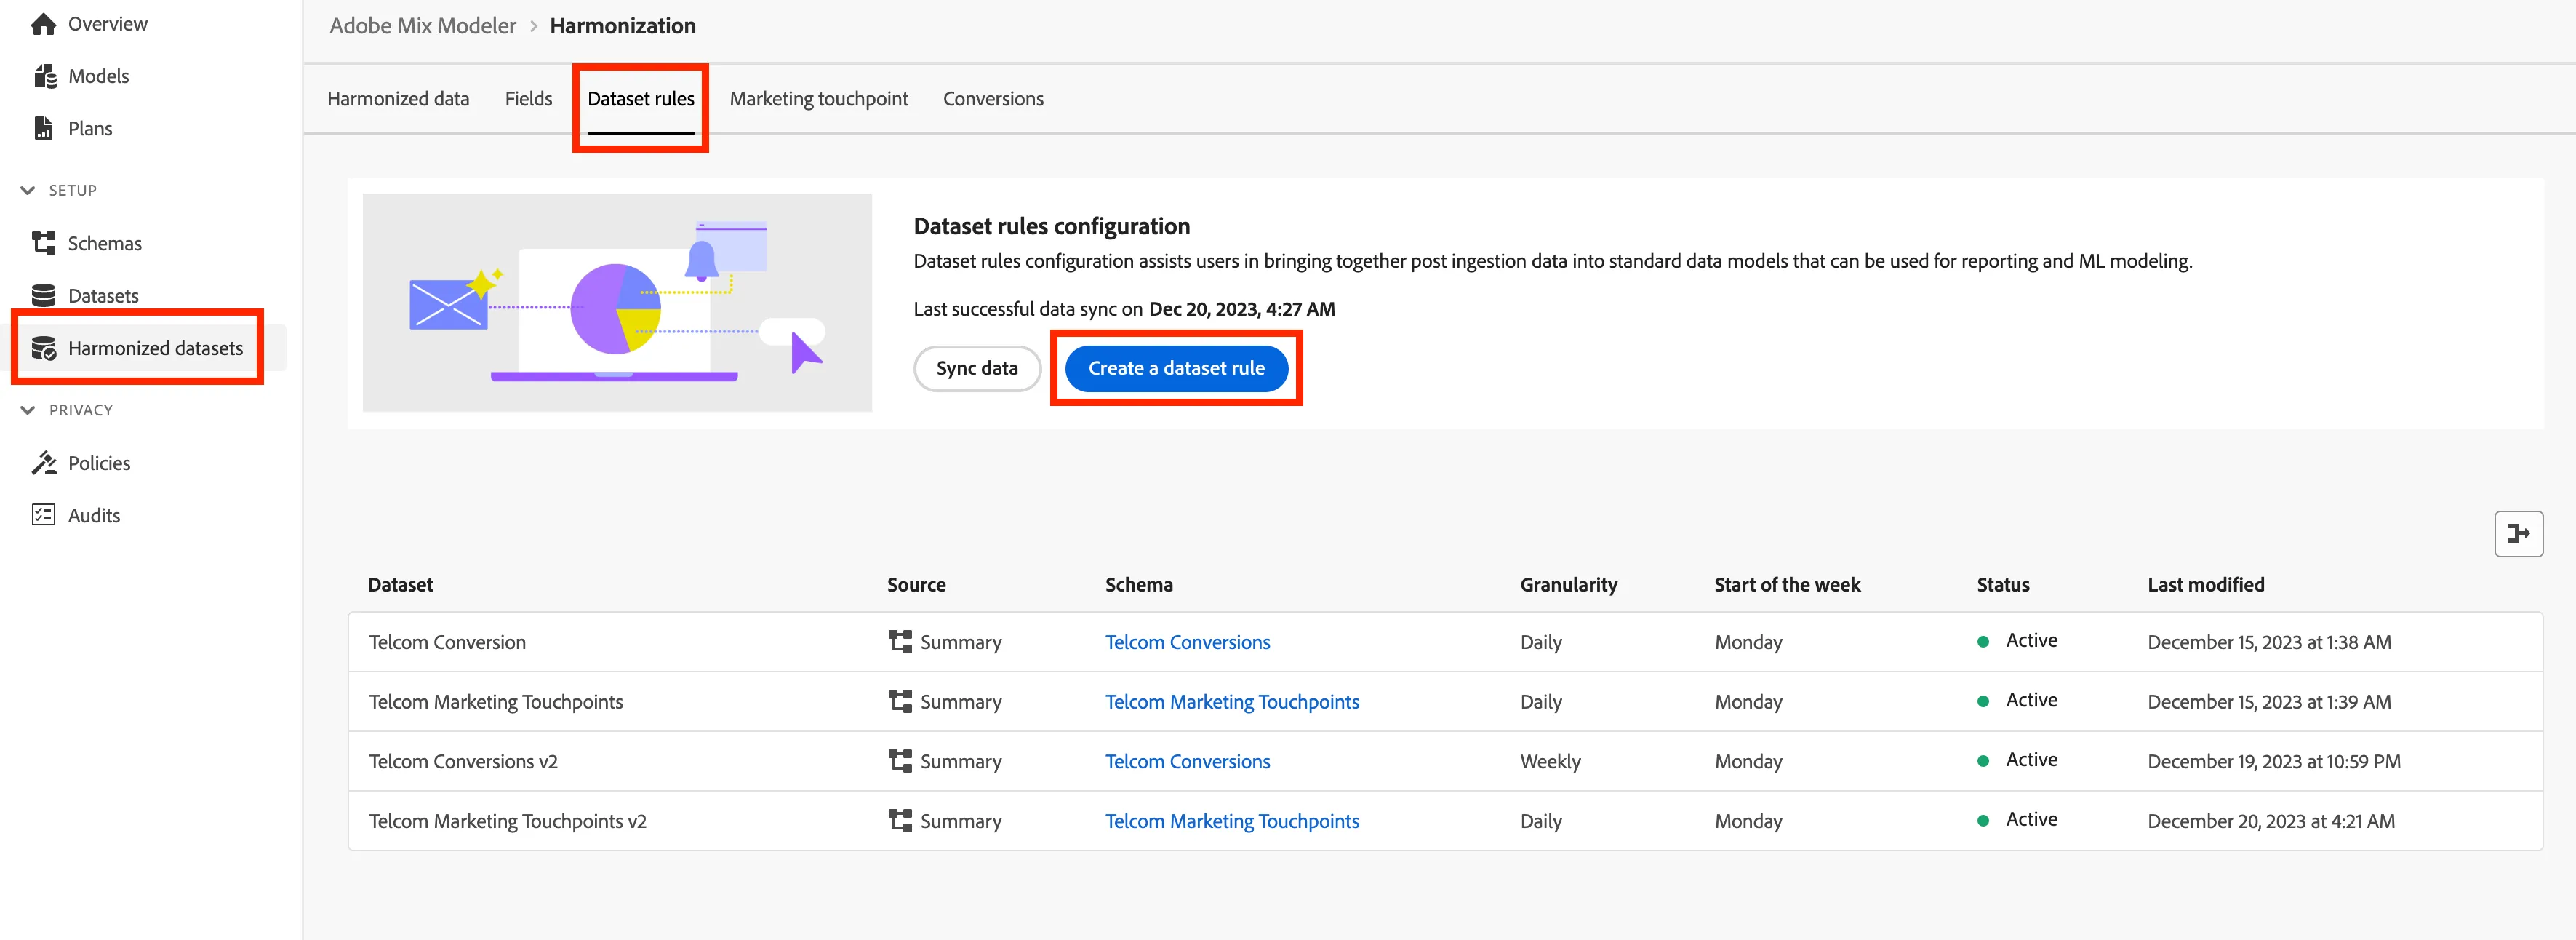Click the Schemas icon in sidebar
Viewport: 2576px width, 940px height.
(44, 243)
